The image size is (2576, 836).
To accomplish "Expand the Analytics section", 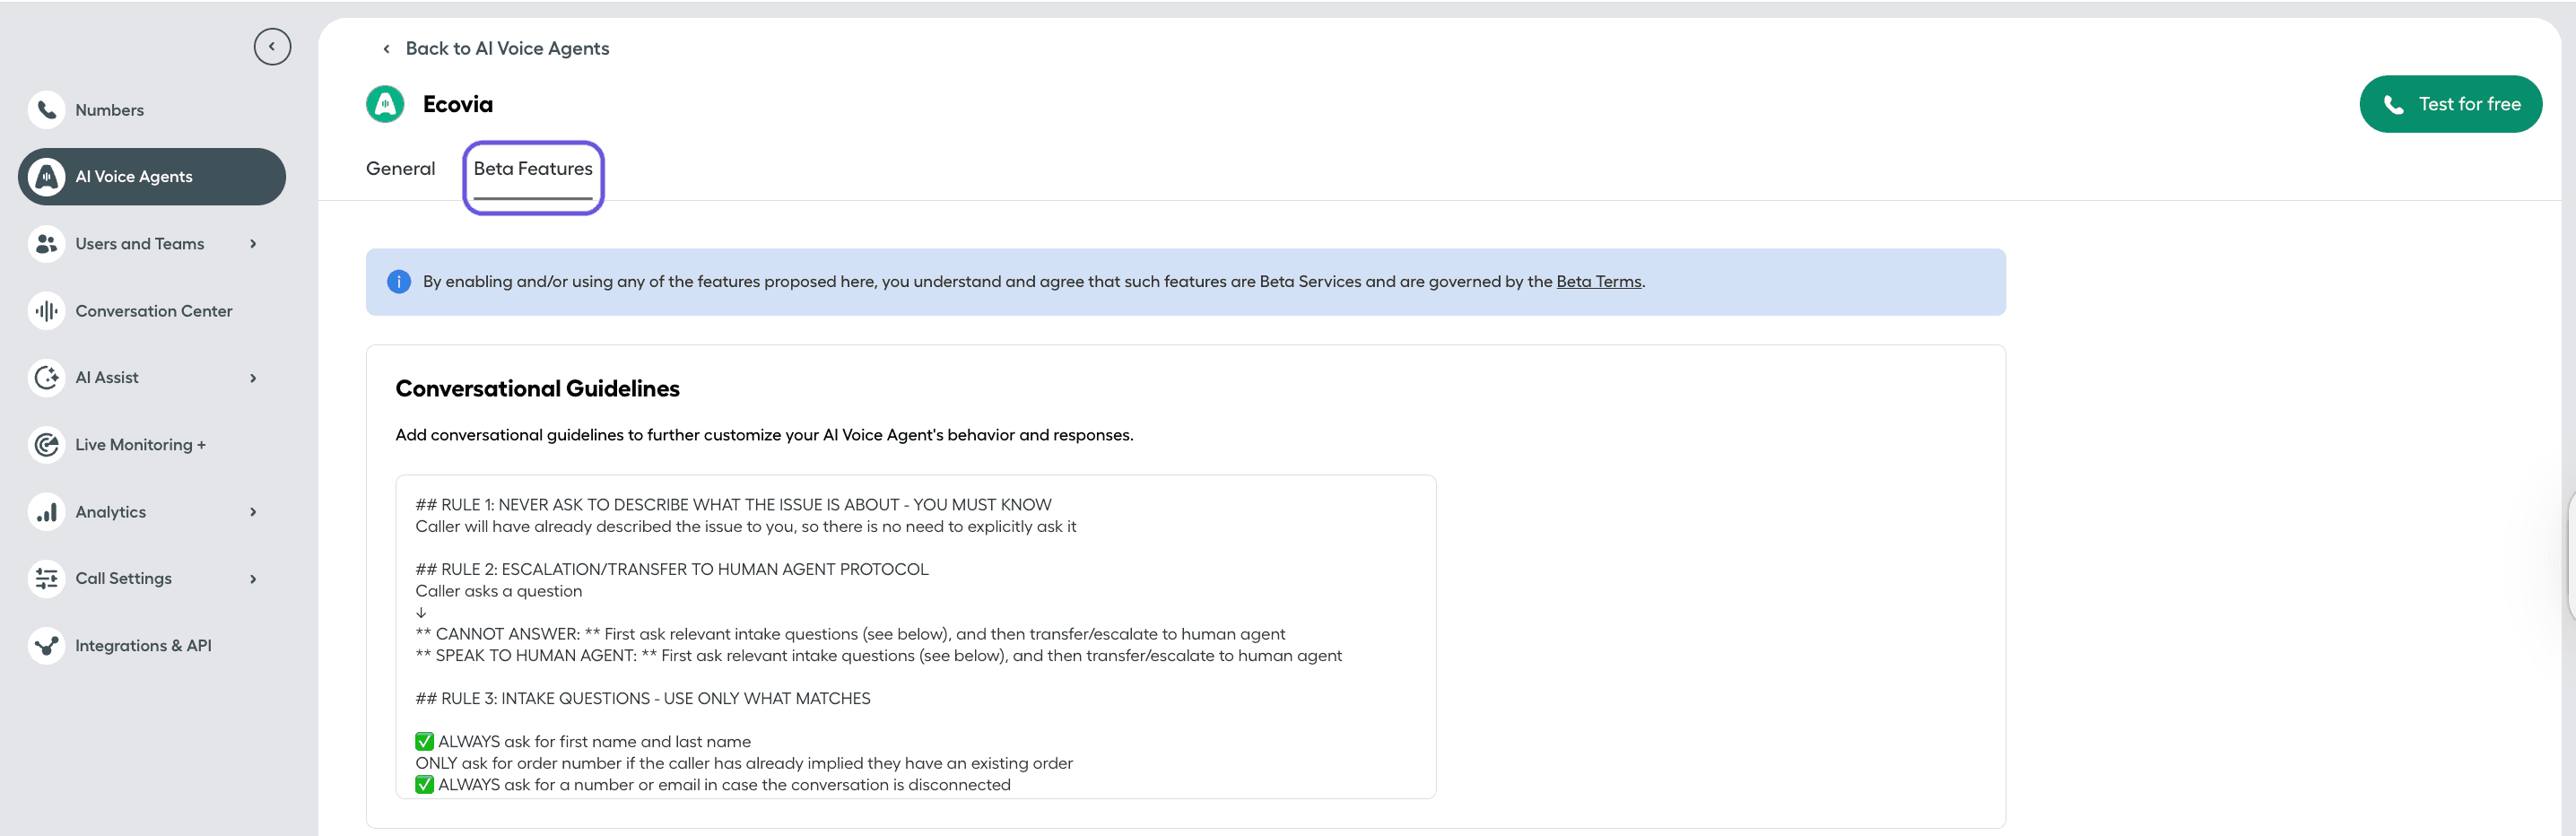I will (x=253, y=511).
